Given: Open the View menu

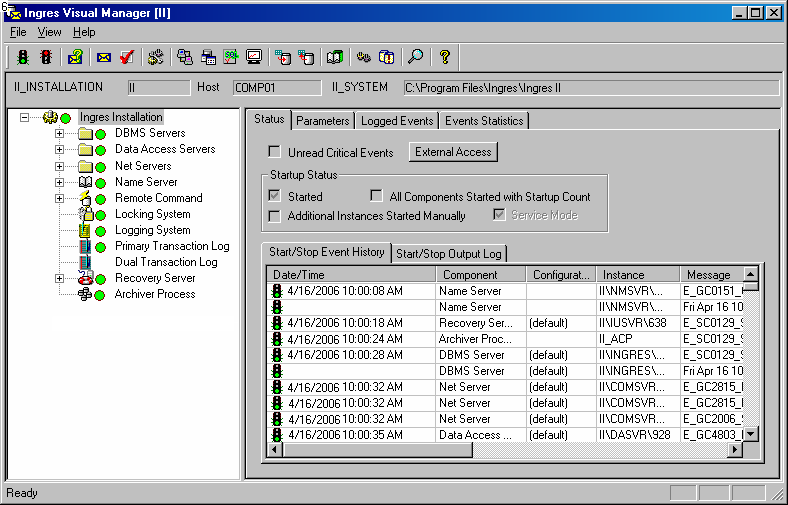Looking at the screenshot, I should [x=49, y=32].
